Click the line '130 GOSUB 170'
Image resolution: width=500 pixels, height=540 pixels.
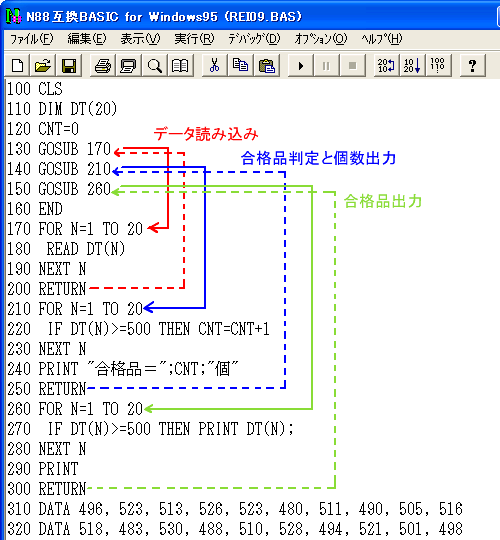coord(59,149)
